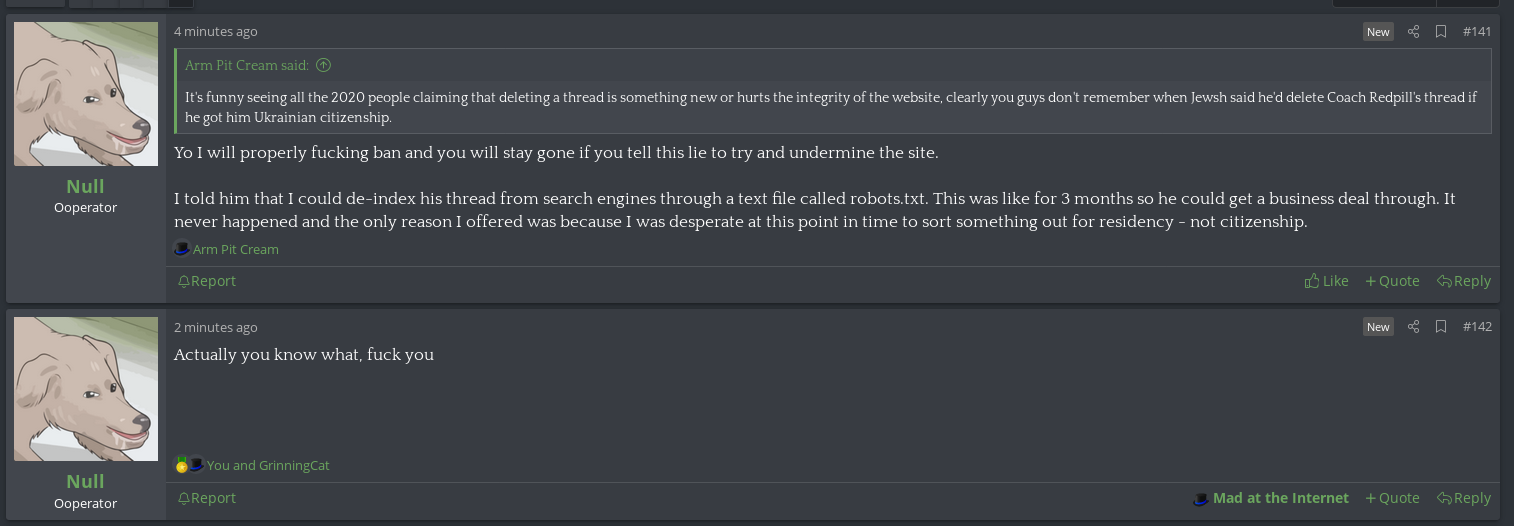This screenshot has width=1514, height=526.
Task: Reply to post #142
Action: pyautogui.click(x=1463, y=498)
